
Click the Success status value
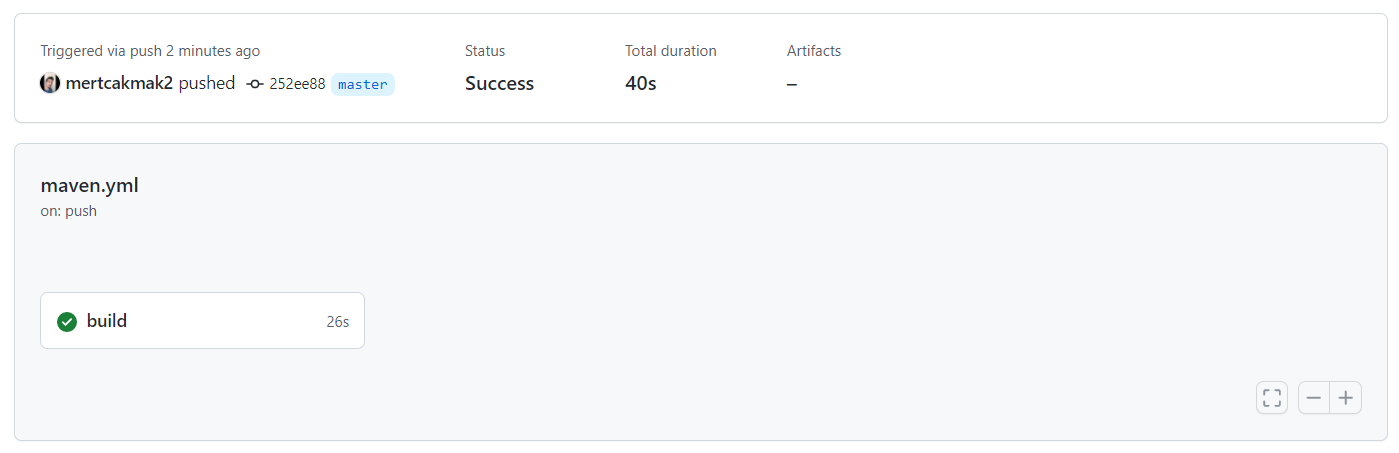(x=499, y=84)
